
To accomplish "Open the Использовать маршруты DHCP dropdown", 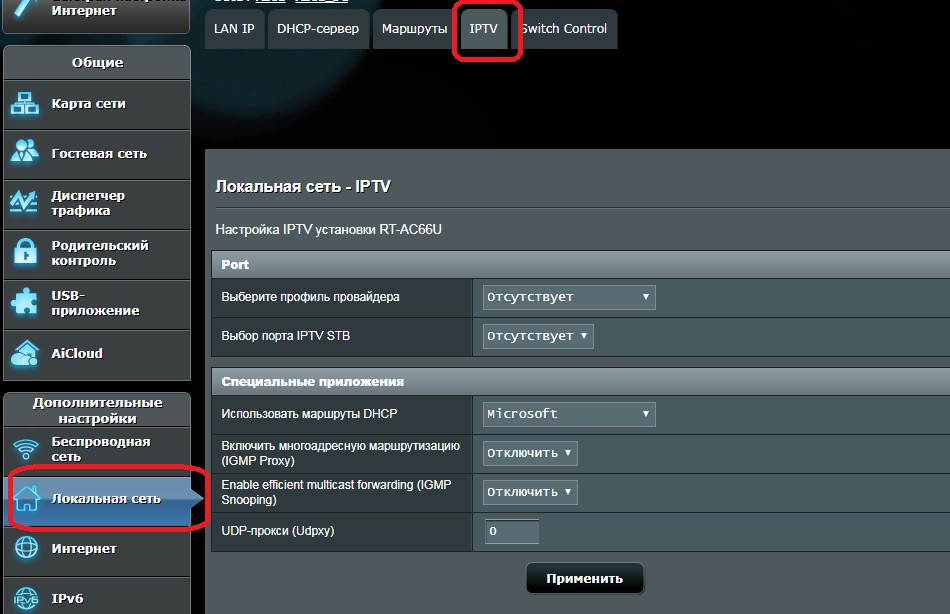I will point(569,414).
